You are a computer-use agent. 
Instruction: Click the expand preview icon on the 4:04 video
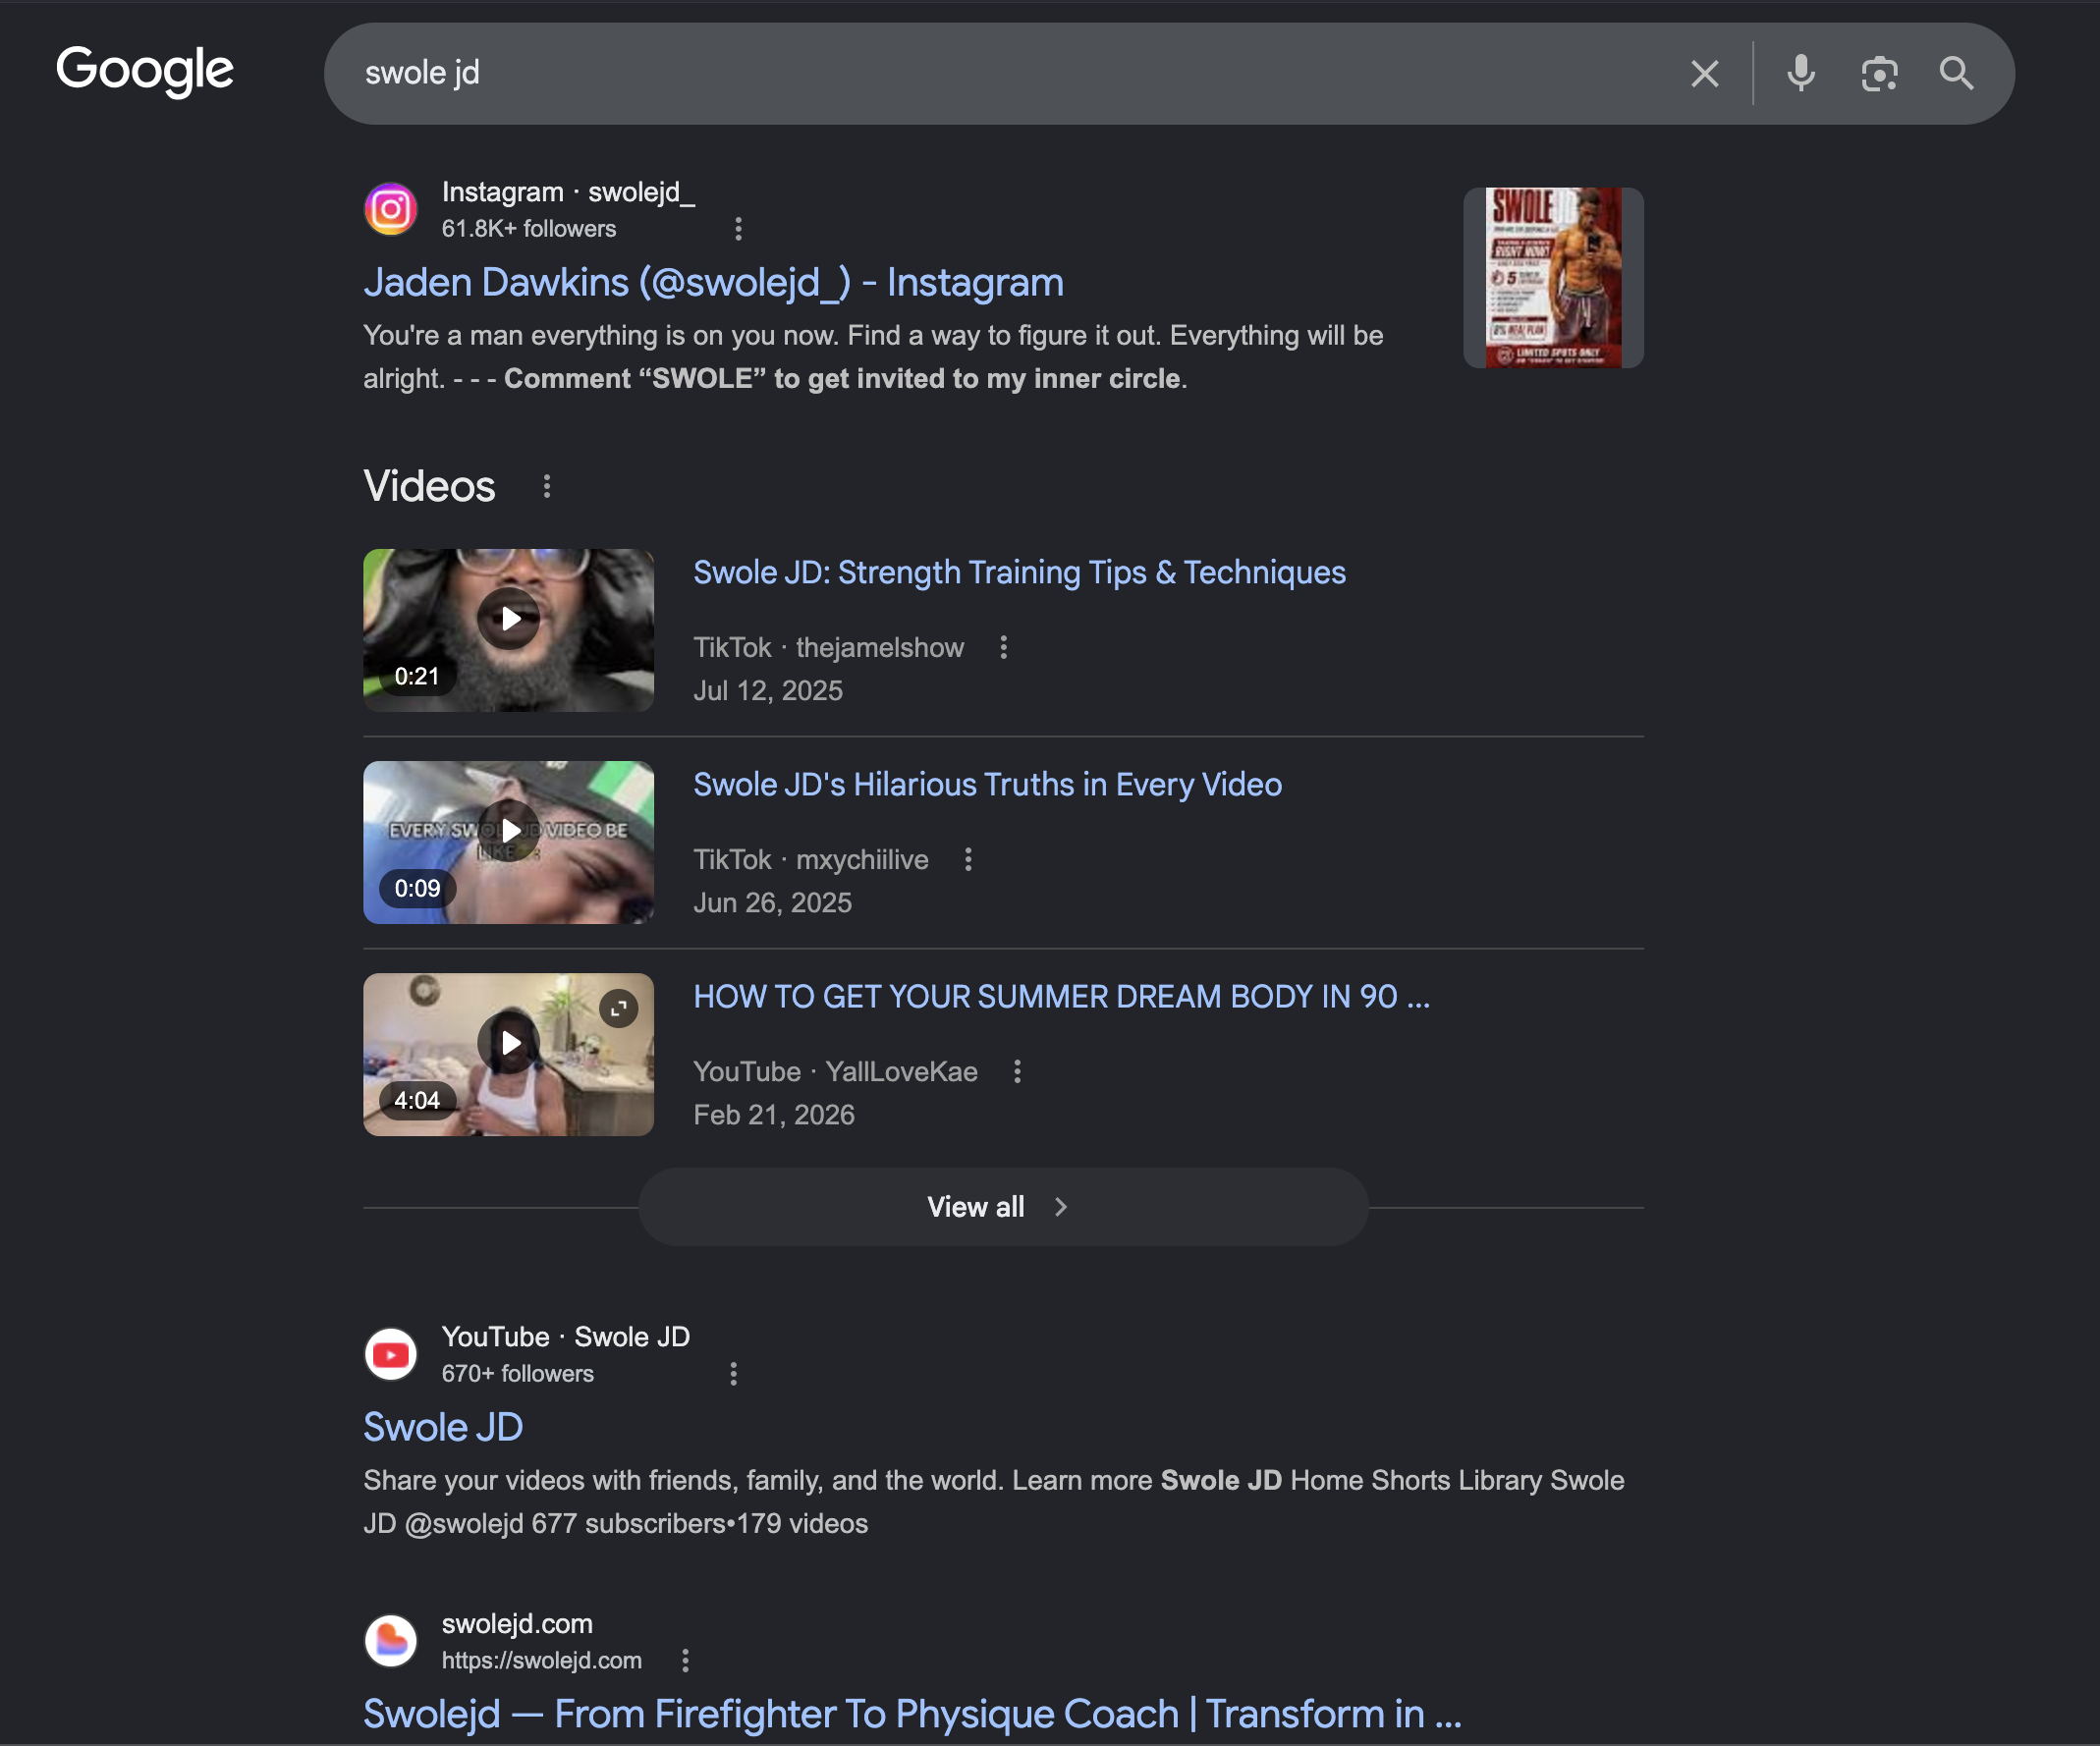(619, 1008)
